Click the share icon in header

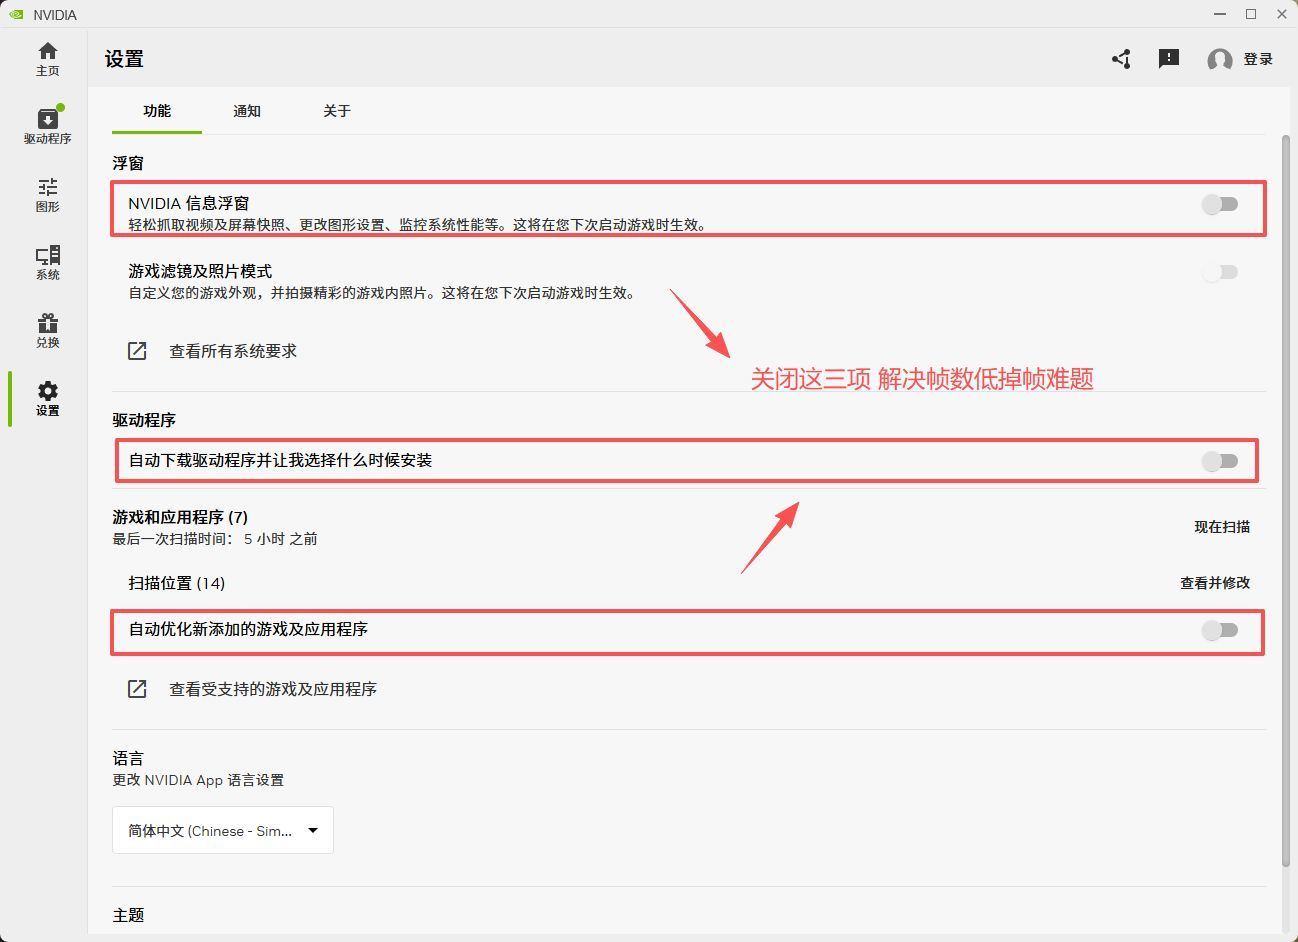1121,59
